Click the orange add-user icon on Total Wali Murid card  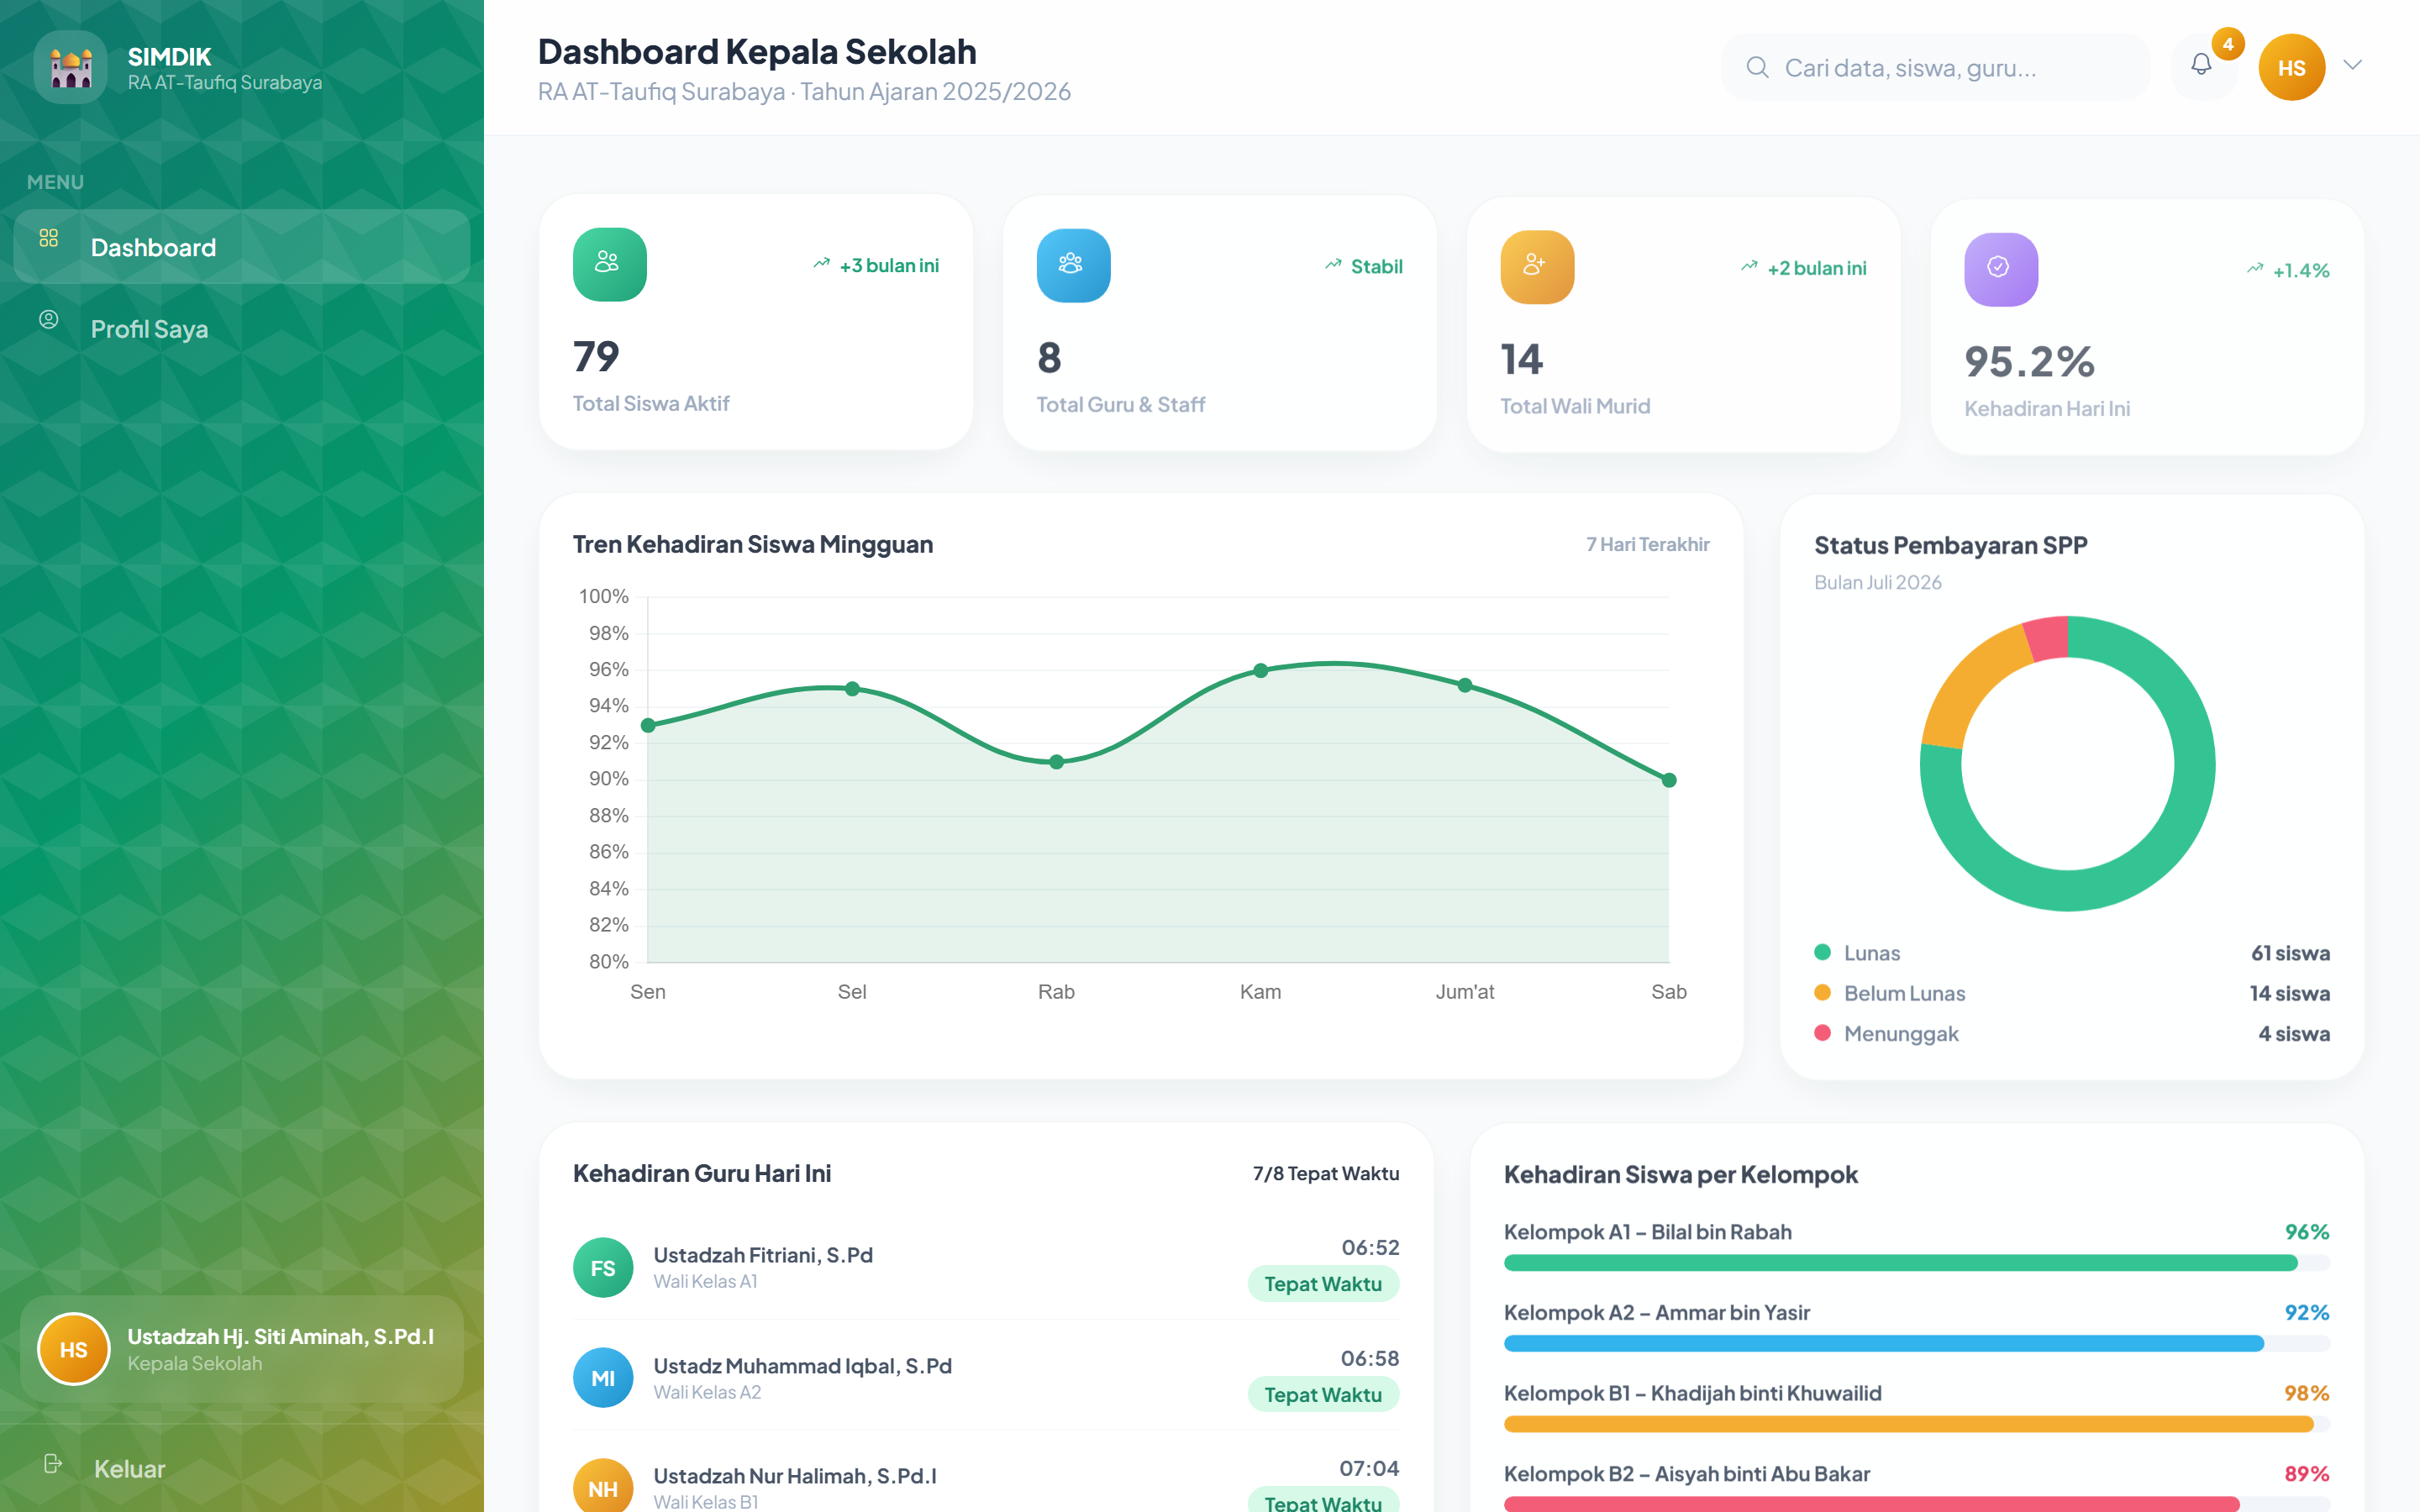coord(1537,267)
